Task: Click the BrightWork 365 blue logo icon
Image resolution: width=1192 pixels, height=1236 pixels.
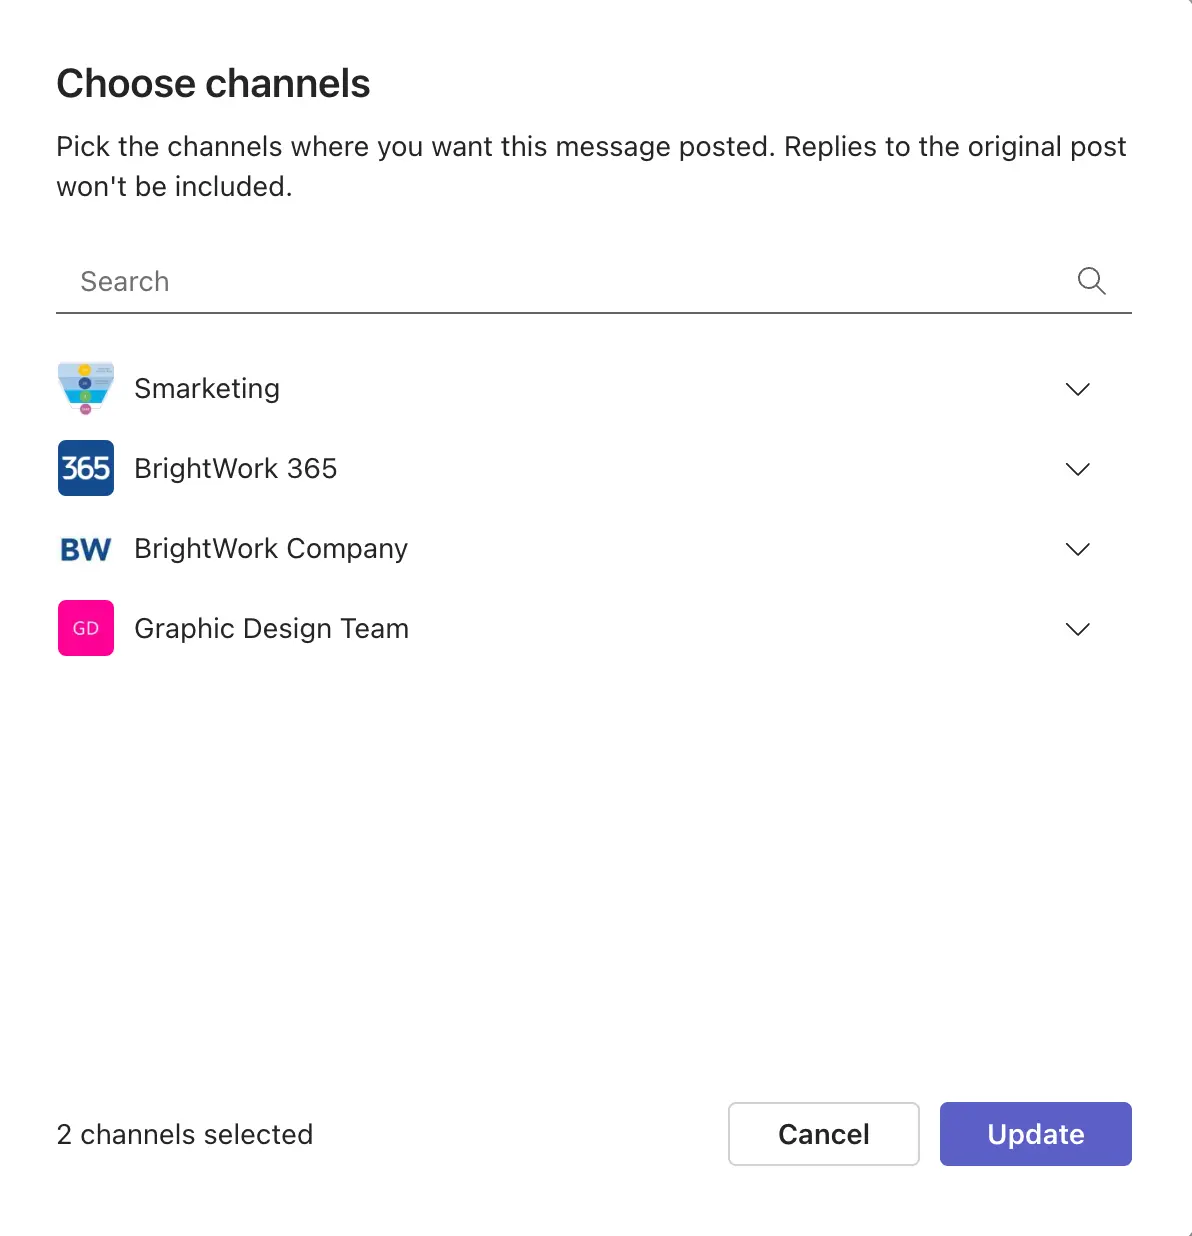Action: coord(86,468)
